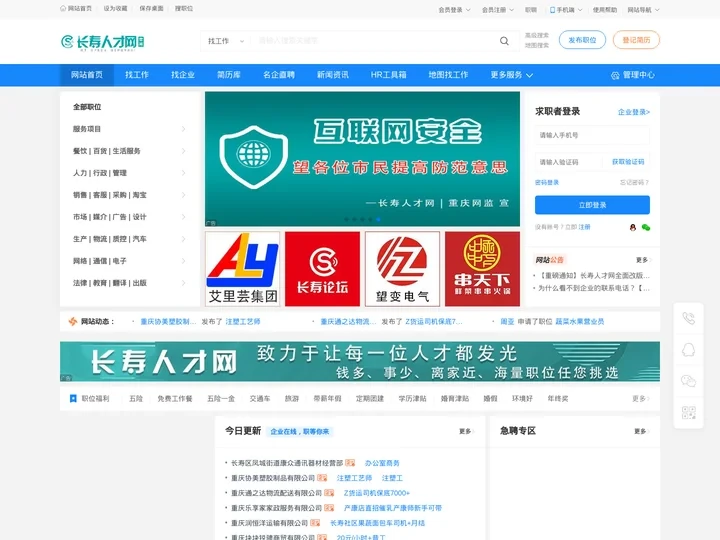Click the 高级搜索 link
The image size is (720, 540).
(537, 35)
